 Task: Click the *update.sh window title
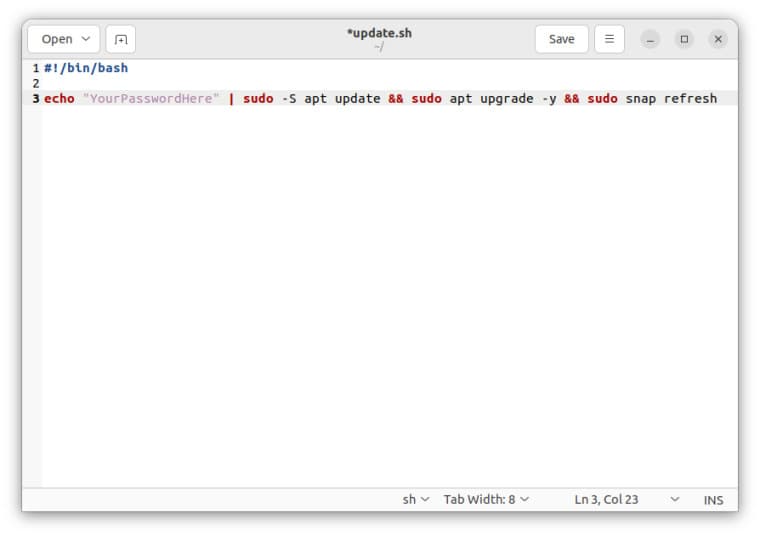click(379, 33)
